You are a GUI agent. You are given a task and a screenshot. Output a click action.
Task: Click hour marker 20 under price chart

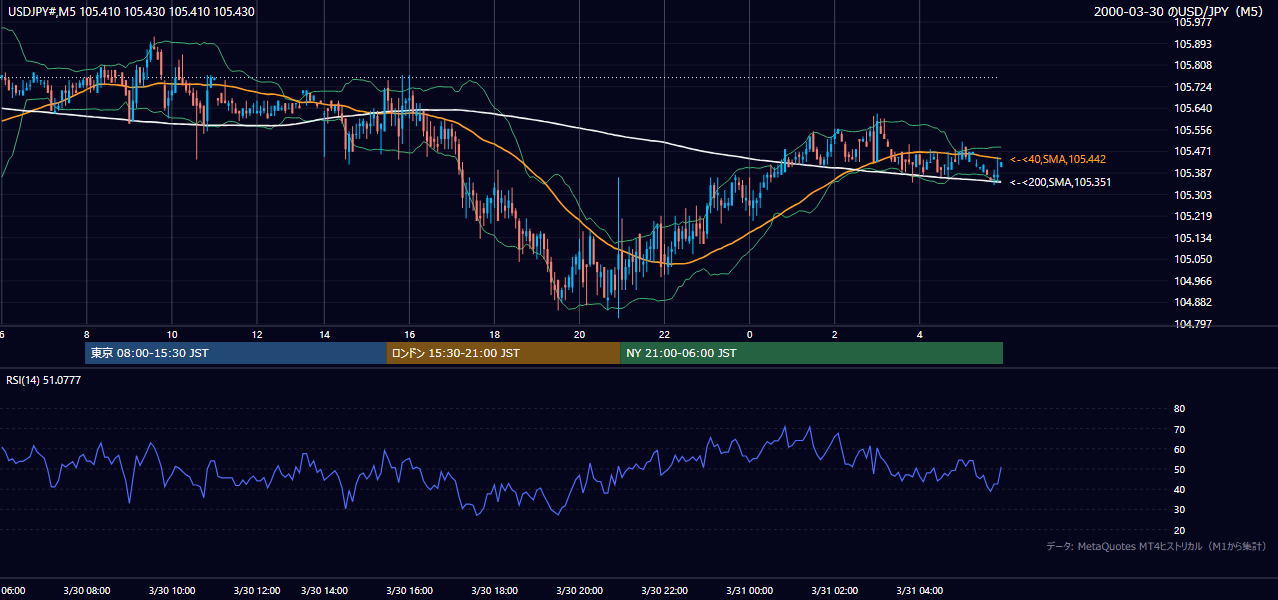pos(580,335)
